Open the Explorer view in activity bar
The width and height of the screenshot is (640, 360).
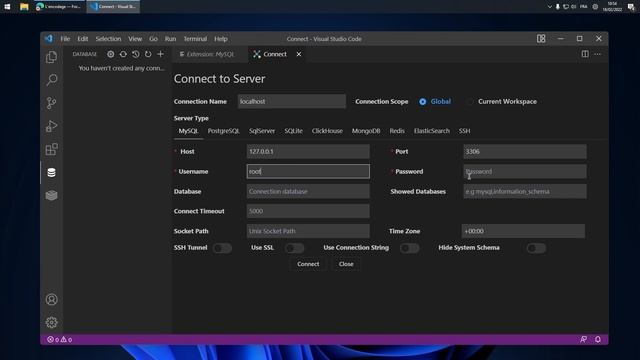pos(51,57)
